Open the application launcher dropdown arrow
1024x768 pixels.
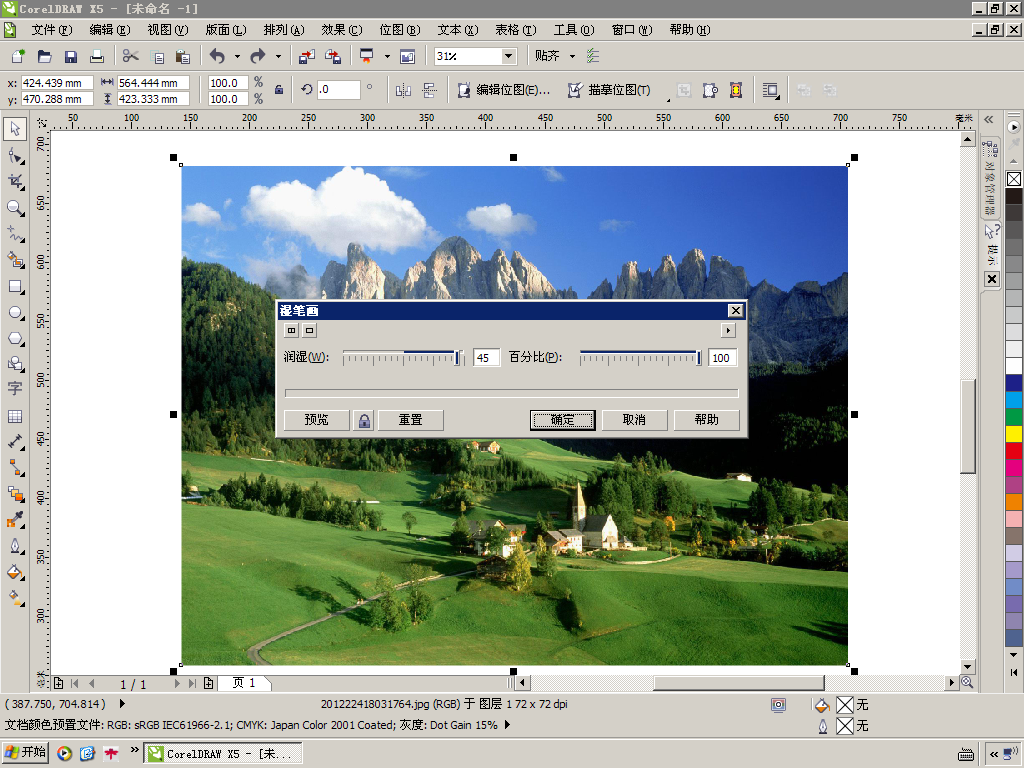coord(387,56)
